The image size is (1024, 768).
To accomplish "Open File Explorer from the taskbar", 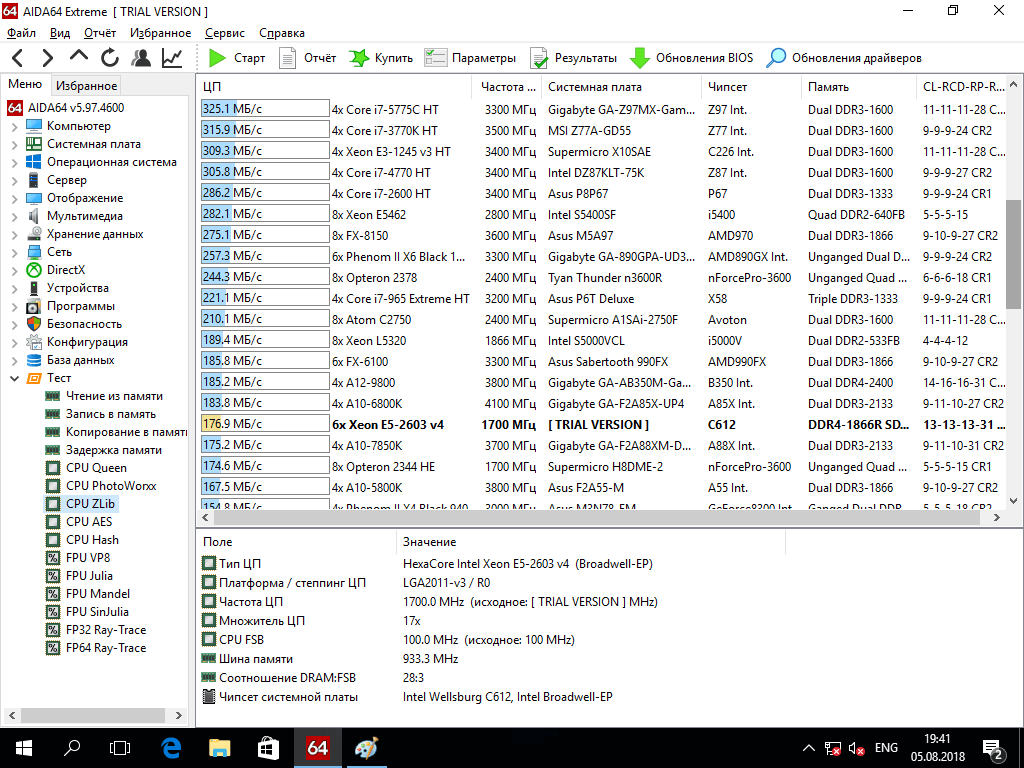I will point(219,748).
